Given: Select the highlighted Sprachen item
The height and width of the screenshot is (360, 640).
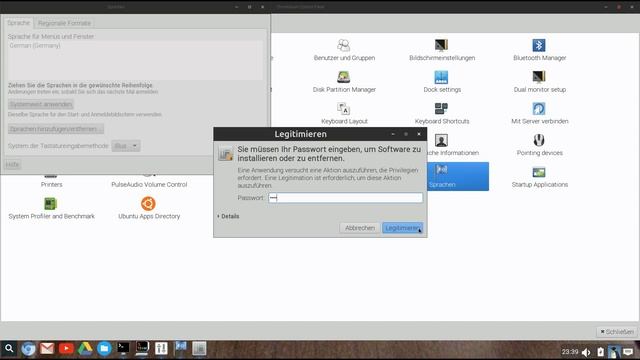Looking at the screenshot, I should click(458, 176).
